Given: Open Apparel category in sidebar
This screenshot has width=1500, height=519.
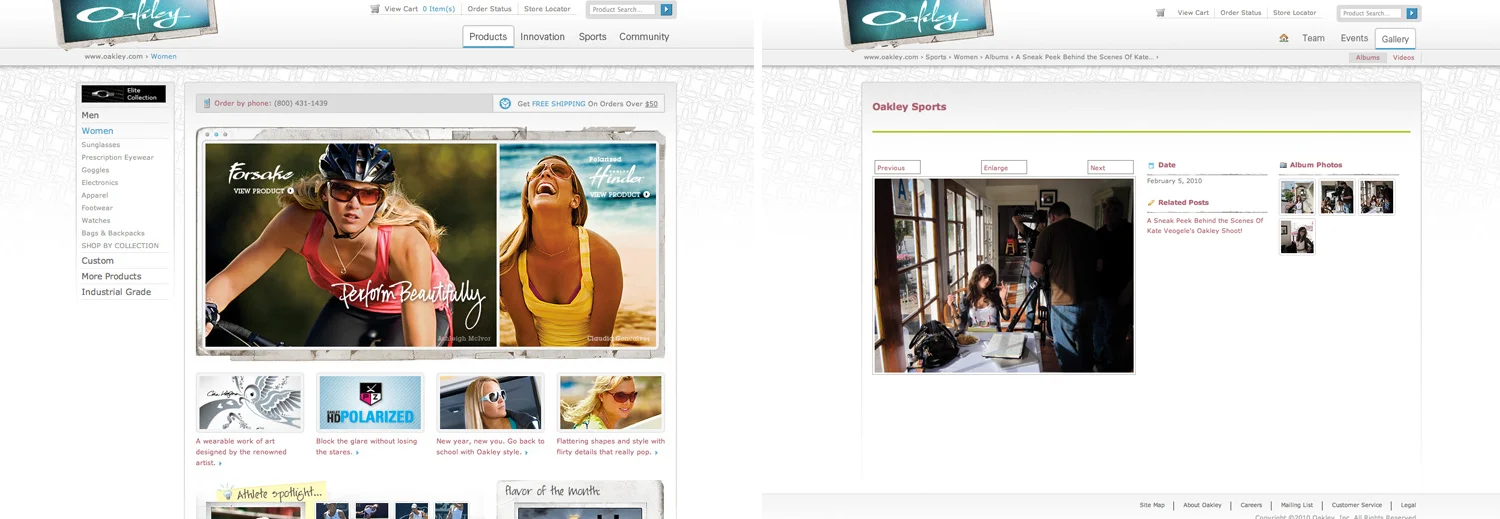Looking at the screenshot, I should (95, 196).
